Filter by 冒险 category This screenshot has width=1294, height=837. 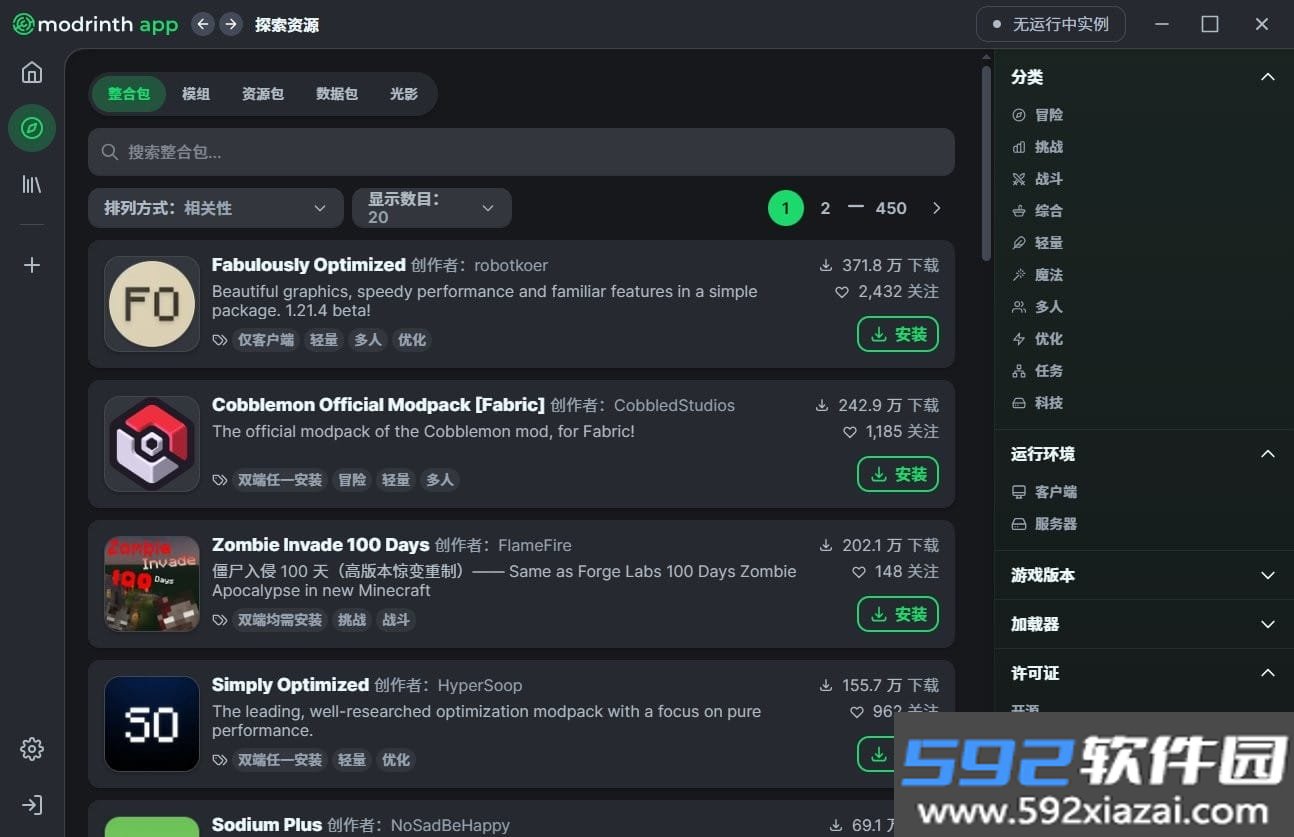(x=1038, y=115)
